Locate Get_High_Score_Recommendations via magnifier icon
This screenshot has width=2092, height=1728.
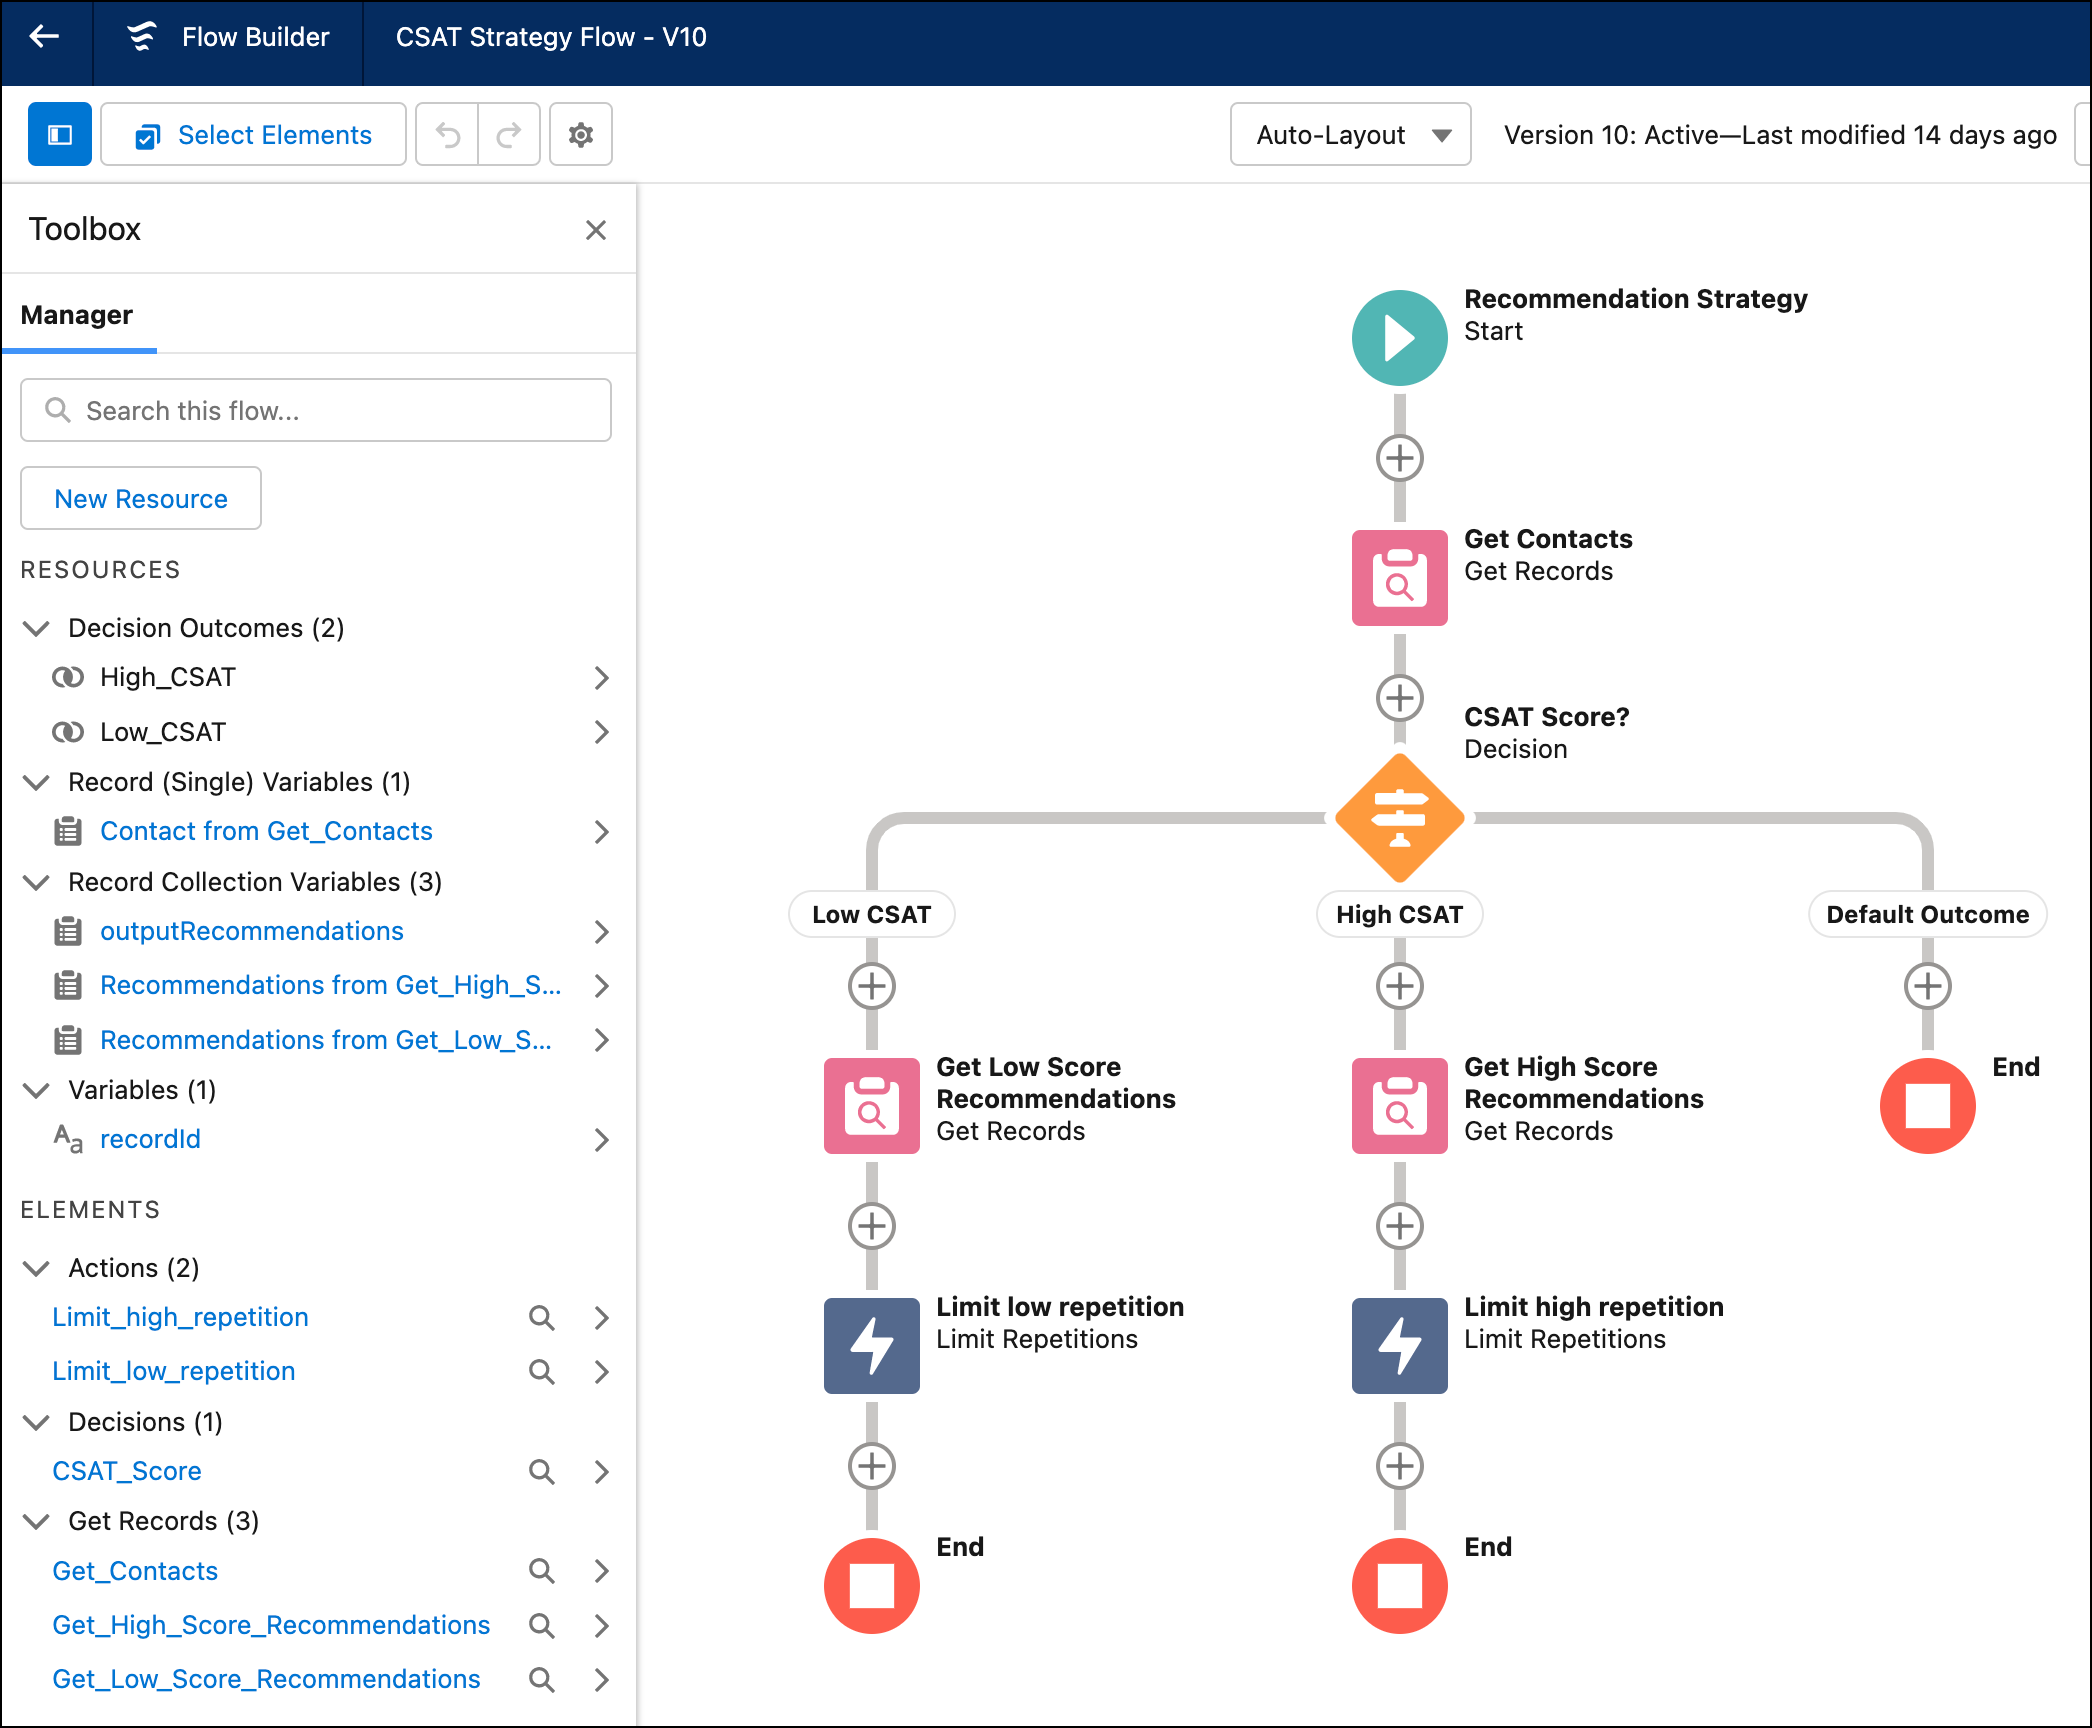542,1626
